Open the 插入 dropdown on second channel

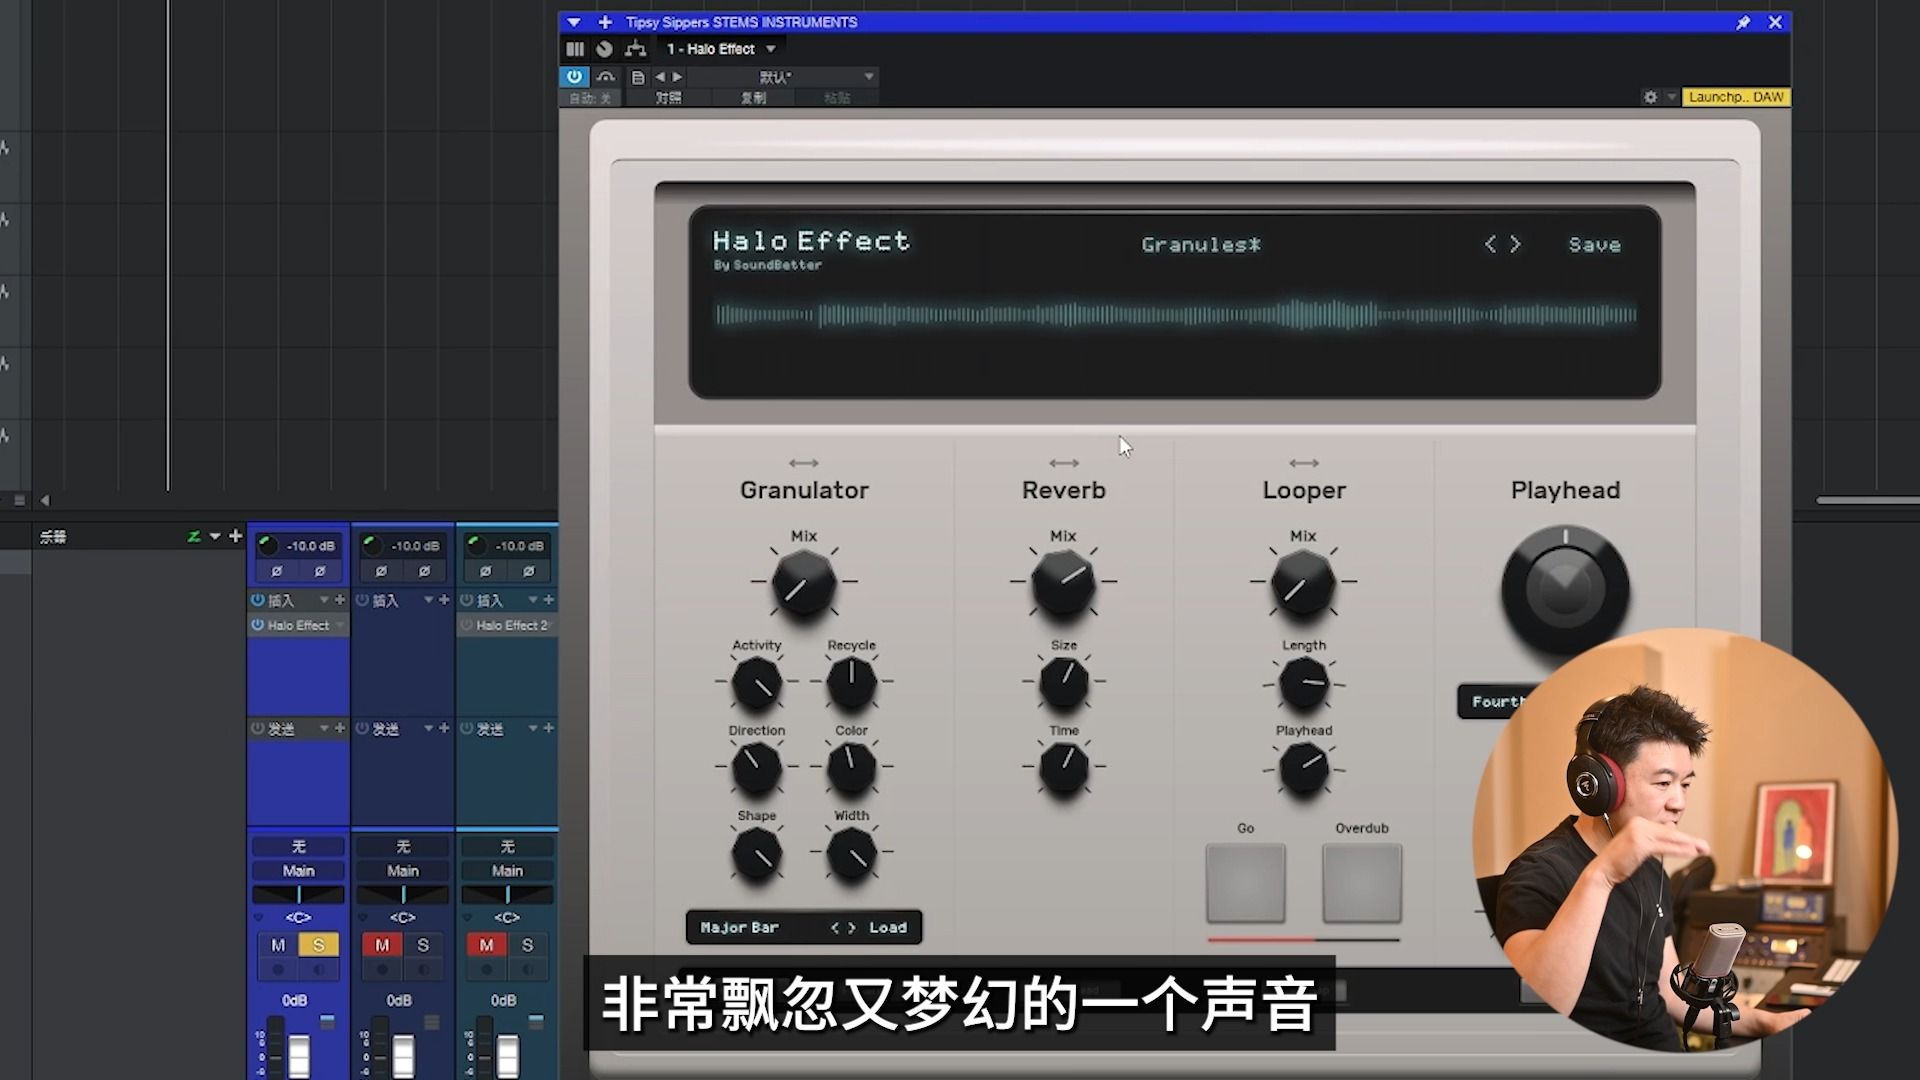[x=428, y=600]
